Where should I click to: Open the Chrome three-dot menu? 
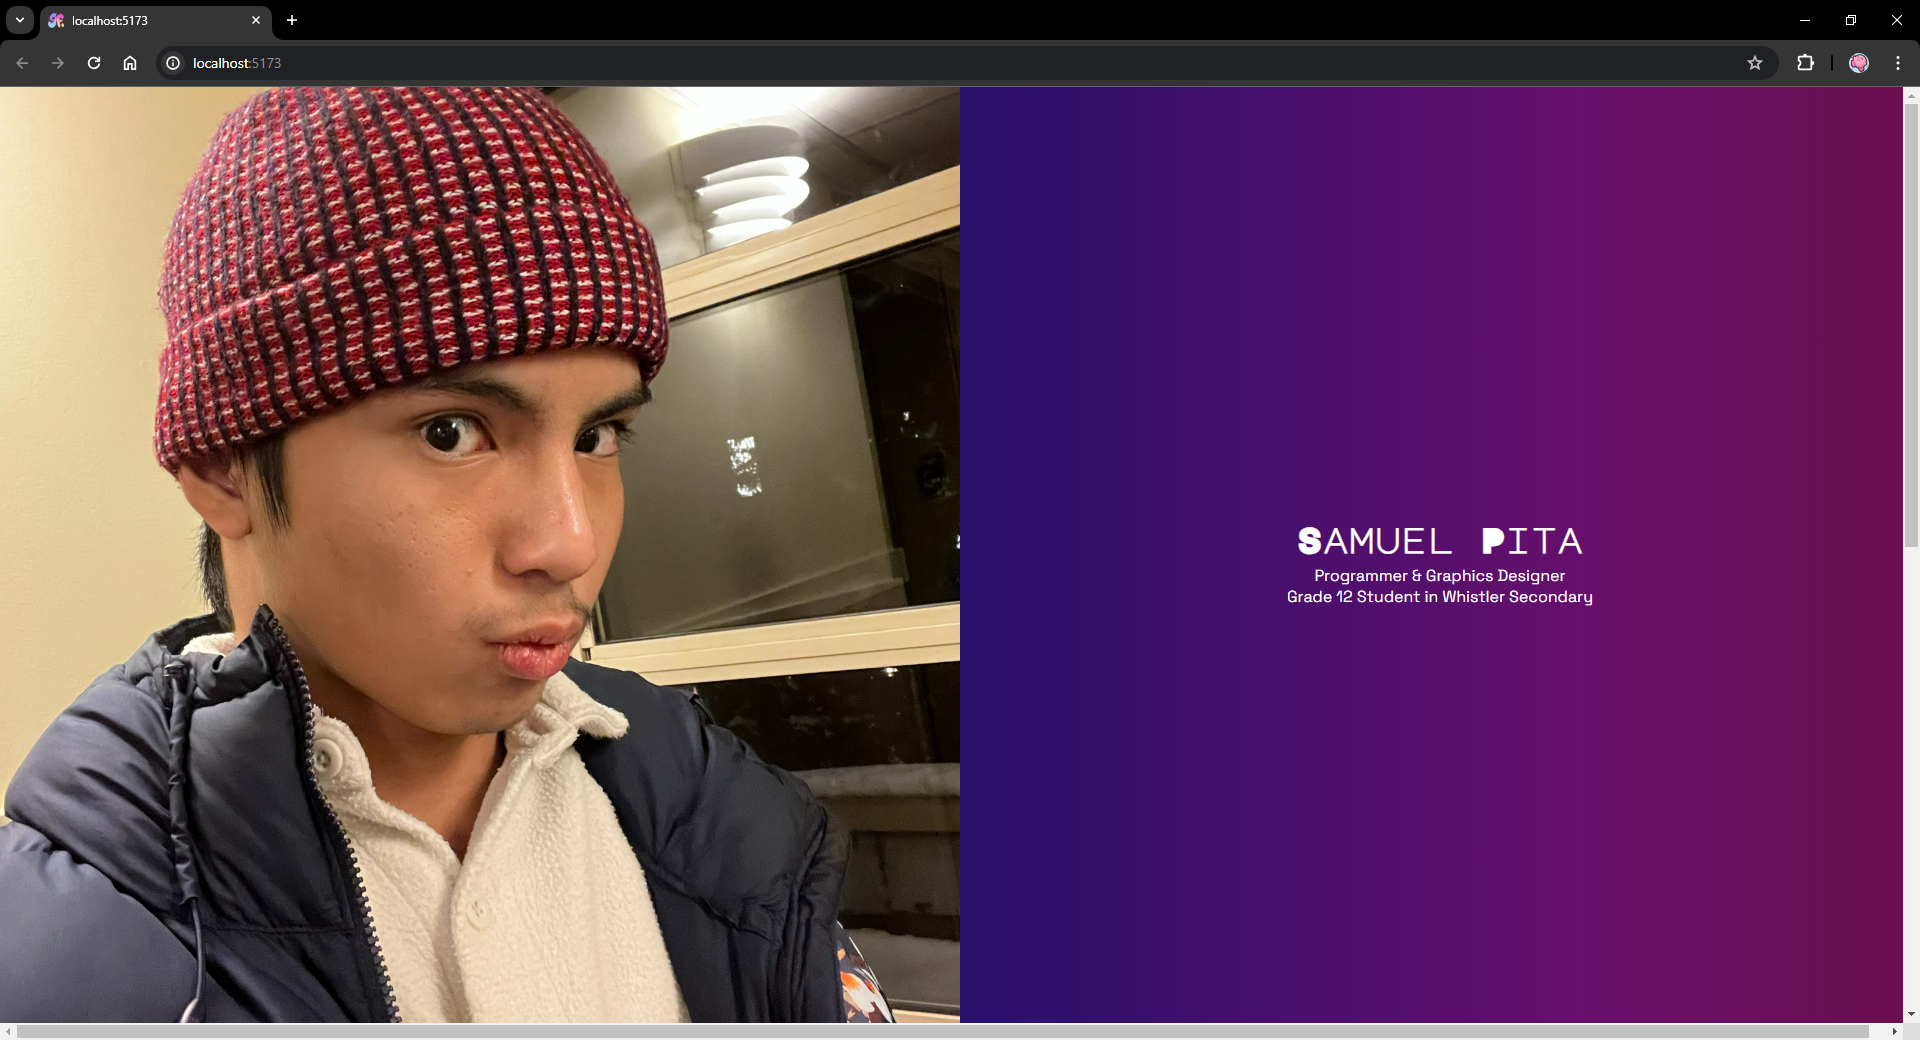[x=1898, y=62]
